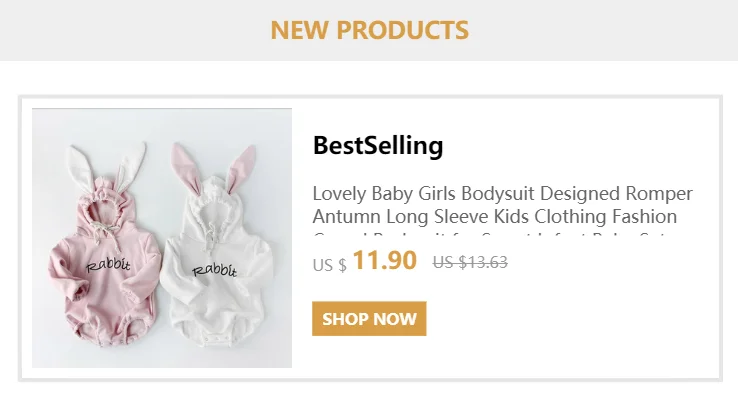Click the BestSelling product title
Viewport: 738px width, 402px height.
point(378,146)
